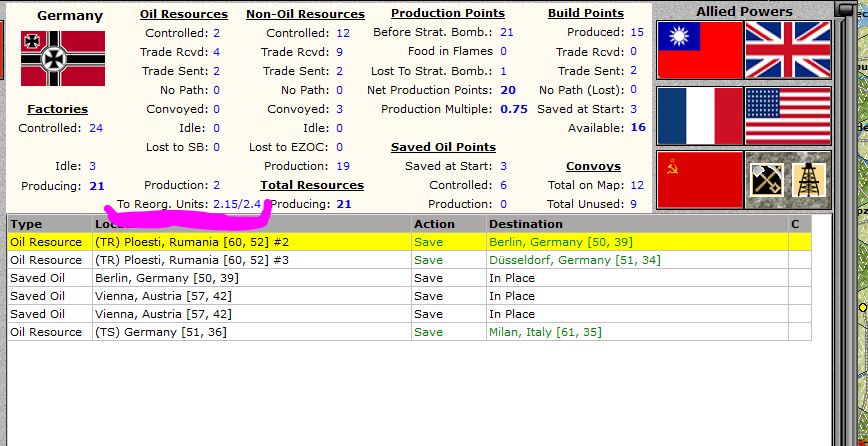Select the Ploesti, Rumania #2 oil row
Screen dimensions: 868x446
click(409, 242)
